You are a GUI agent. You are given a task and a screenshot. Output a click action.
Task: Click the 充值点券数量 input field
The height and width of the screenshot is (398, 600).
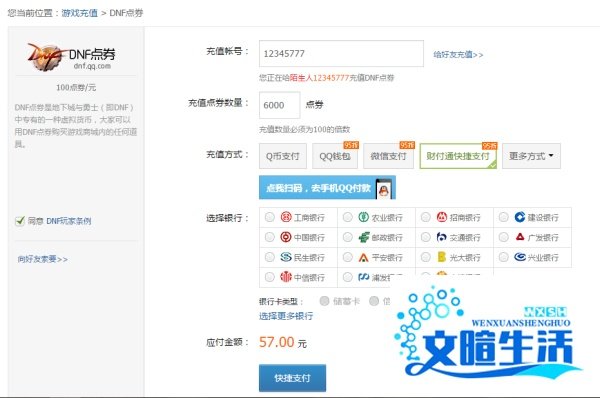pyautogui.click(x=280, y=105)
